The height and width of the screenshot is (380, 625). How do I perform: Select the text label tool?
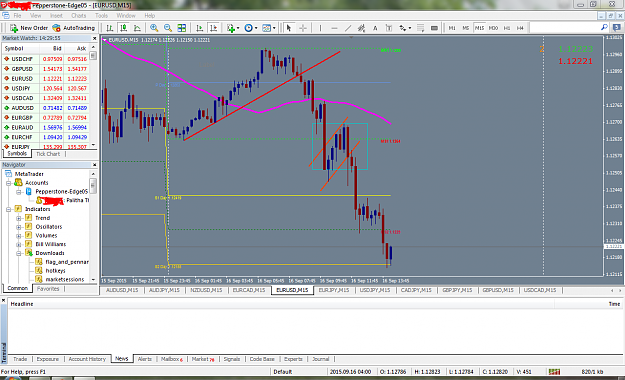tap(389, 28)
